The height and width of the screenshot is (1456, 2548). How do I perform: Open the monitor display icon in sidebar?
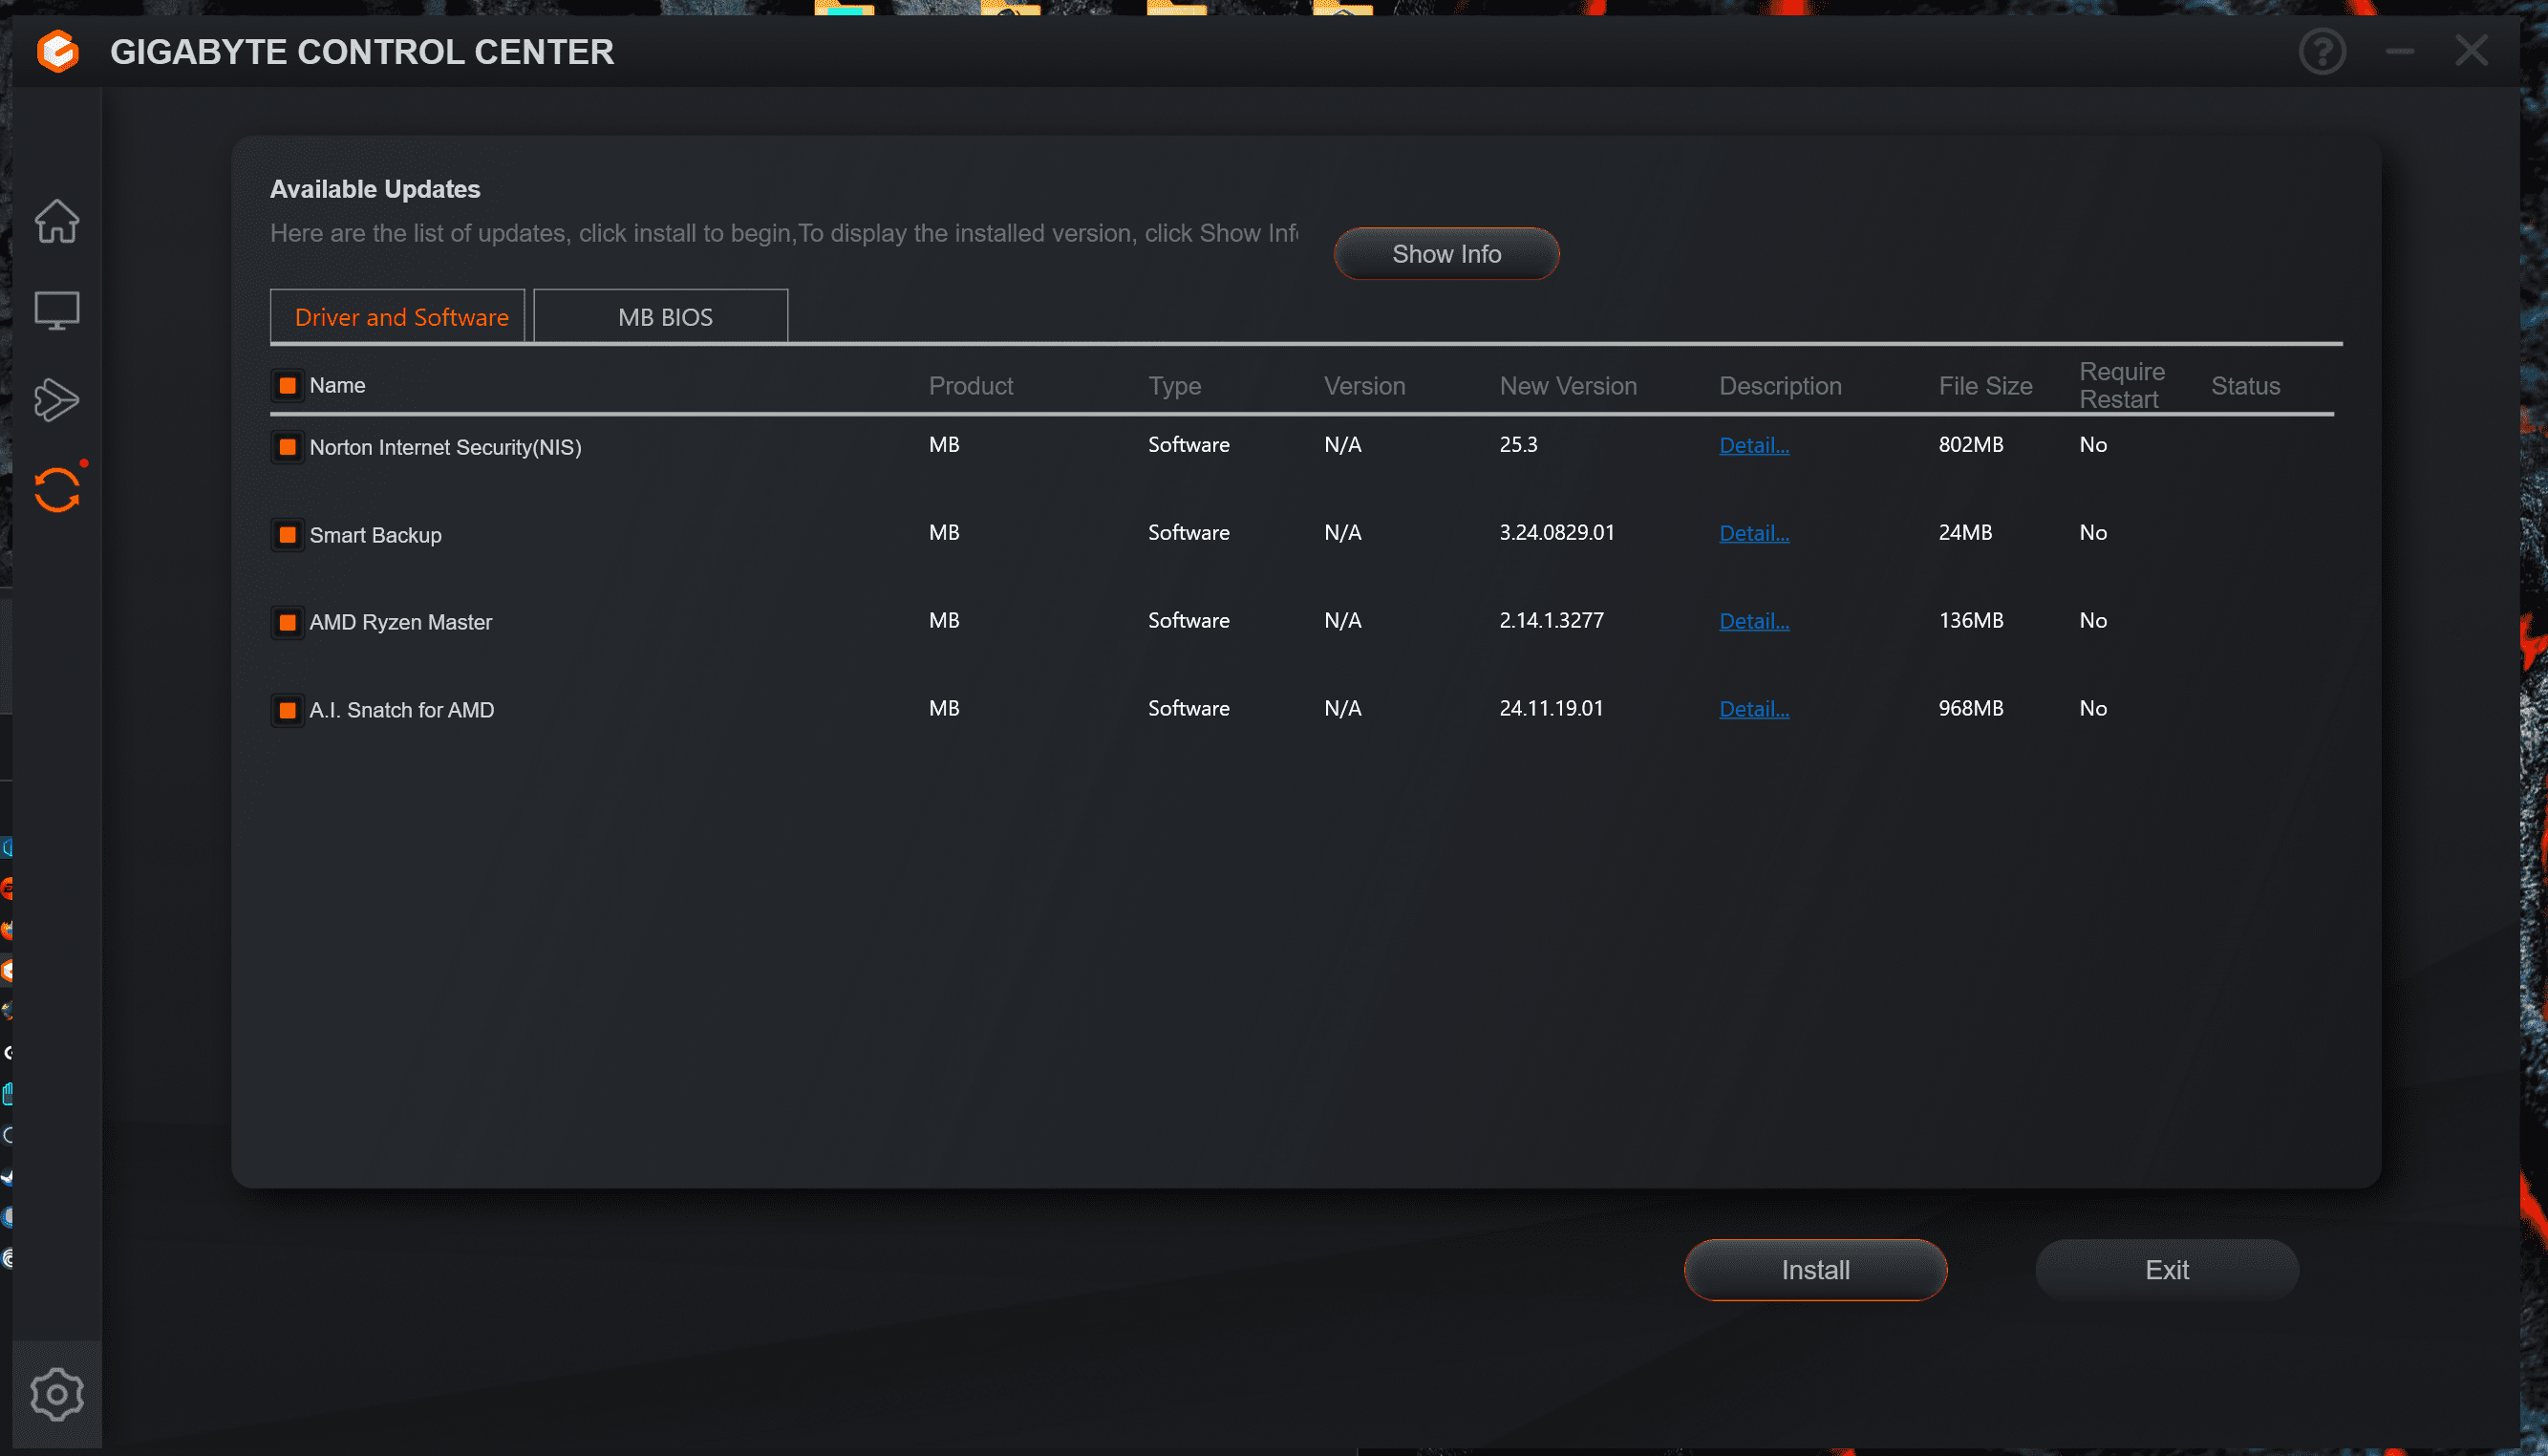pyautogui.click(x=57, y=311)
